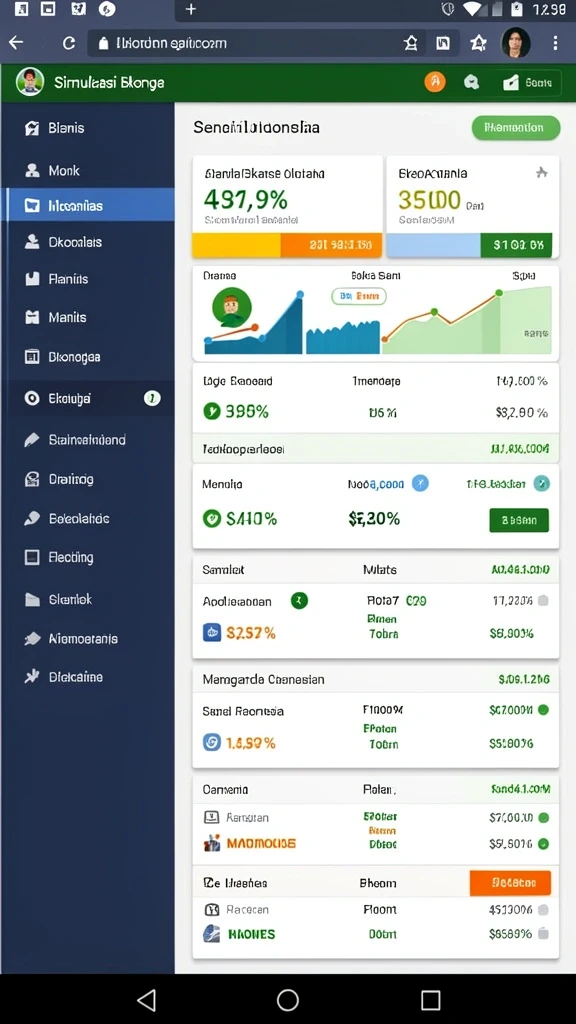Screen dimensions: 576x1024
Task: Click the orange segment of progress bar
Action: 331,245
